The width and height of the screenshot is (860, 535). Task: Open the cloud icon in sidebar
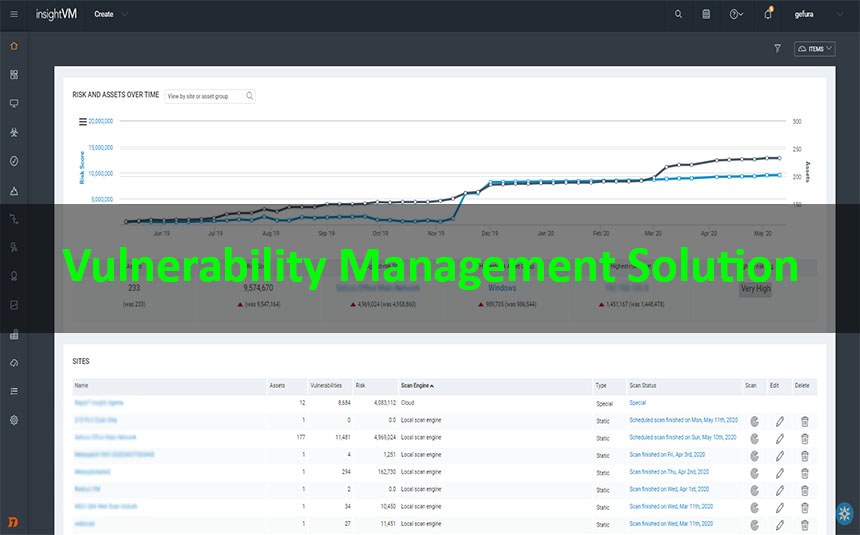point(14,363)
